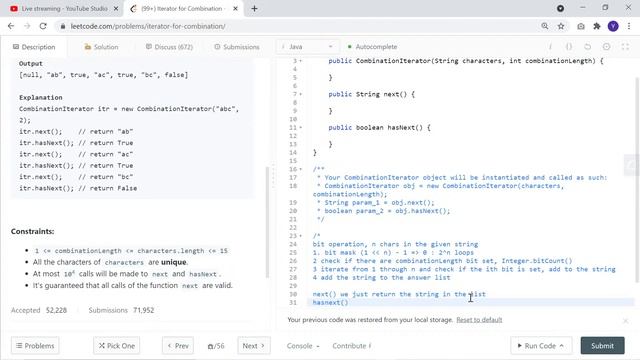Click the editor info icon
The width and height of the screenshot is (640, 360).
550,47
